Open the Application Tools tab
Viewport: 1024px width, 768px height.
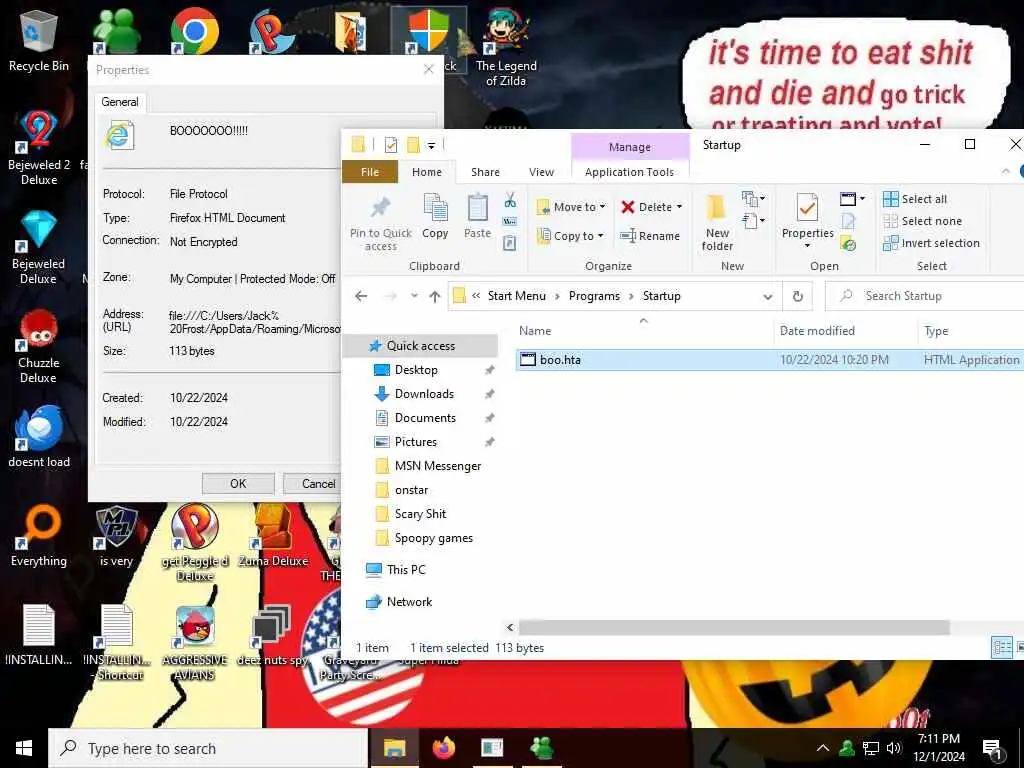[630, 172]
